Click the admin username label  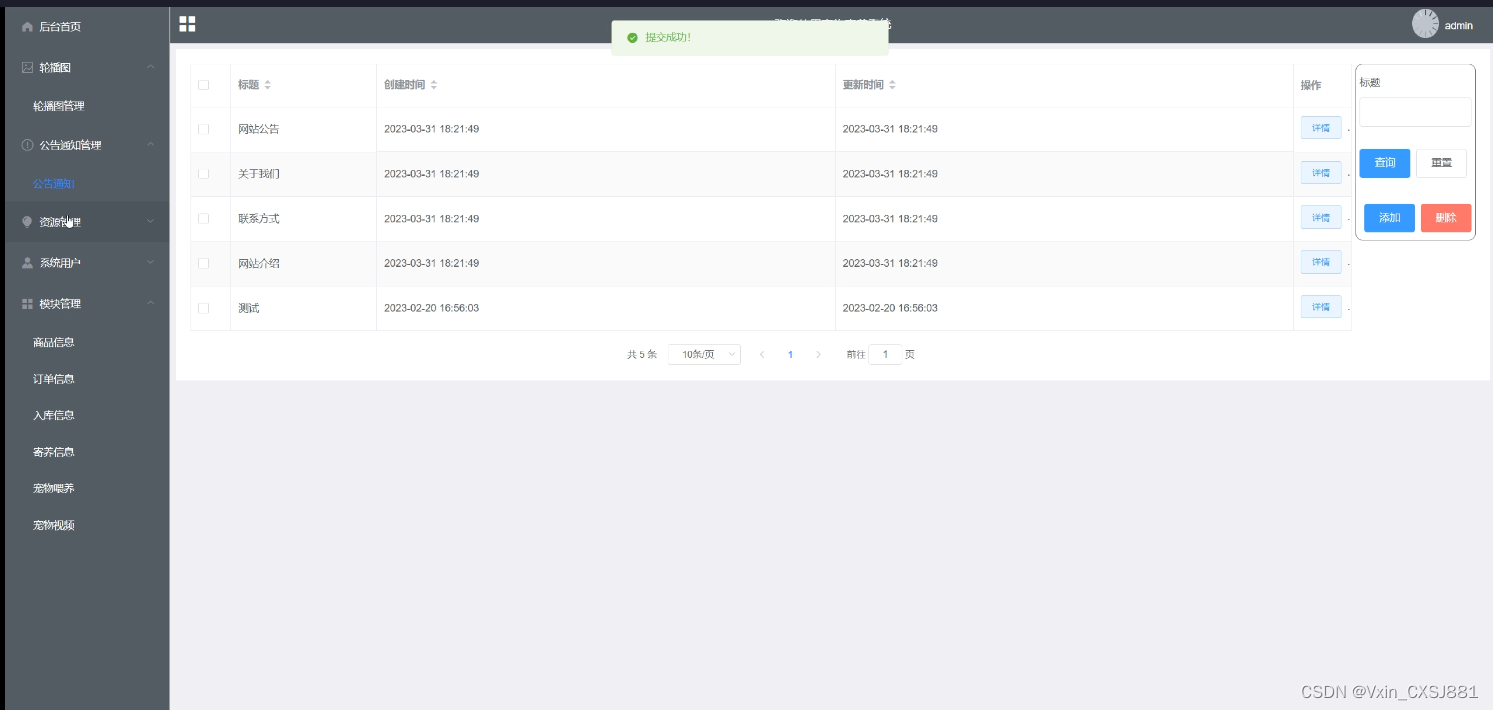(1459, 26)
